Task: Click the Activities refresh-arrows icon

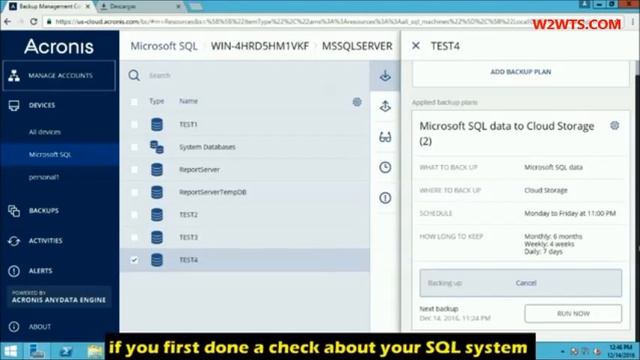Action: pos(14,241)
